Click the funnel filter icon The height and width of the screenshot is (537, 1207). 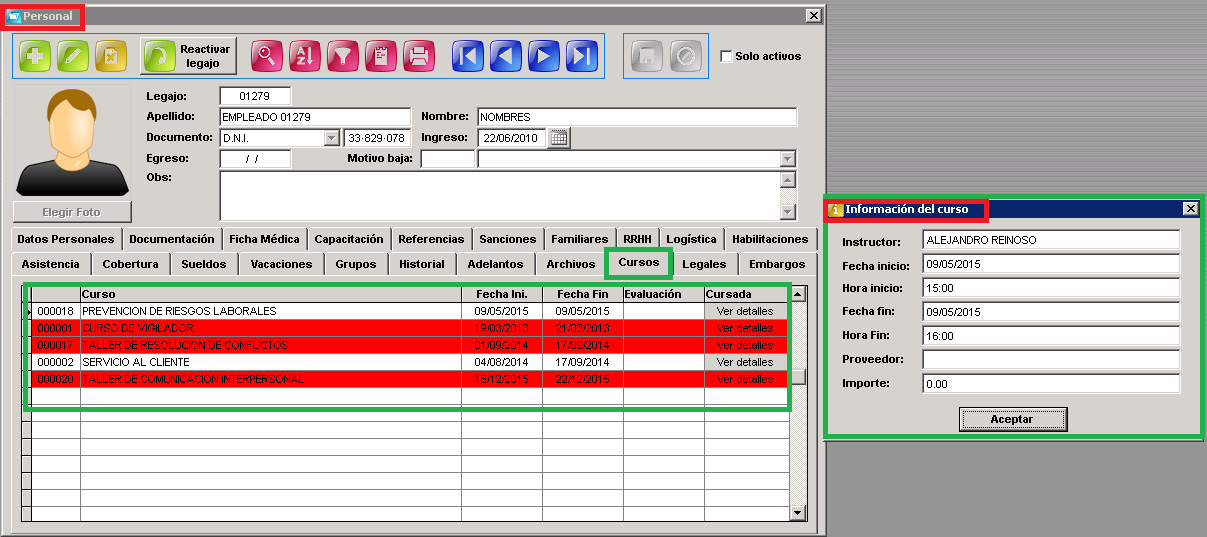(343, 56)
